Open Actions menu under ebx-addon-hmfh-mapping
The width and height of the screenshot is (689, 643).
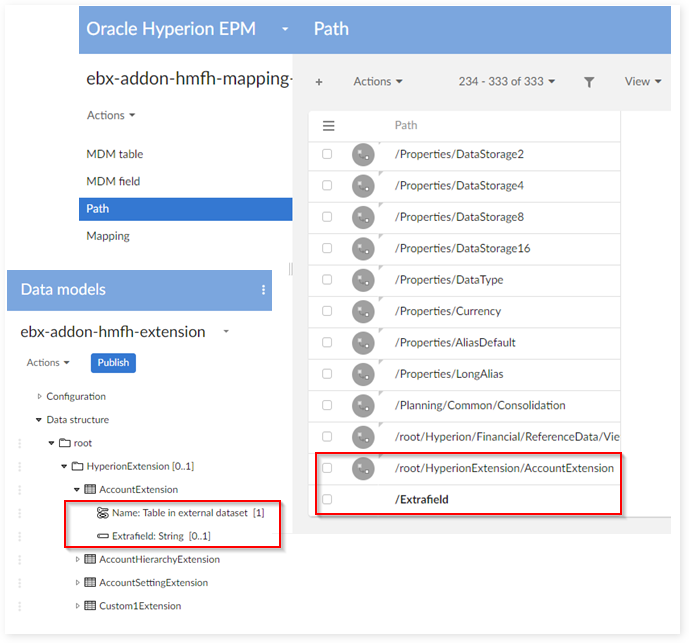(111, 115)
